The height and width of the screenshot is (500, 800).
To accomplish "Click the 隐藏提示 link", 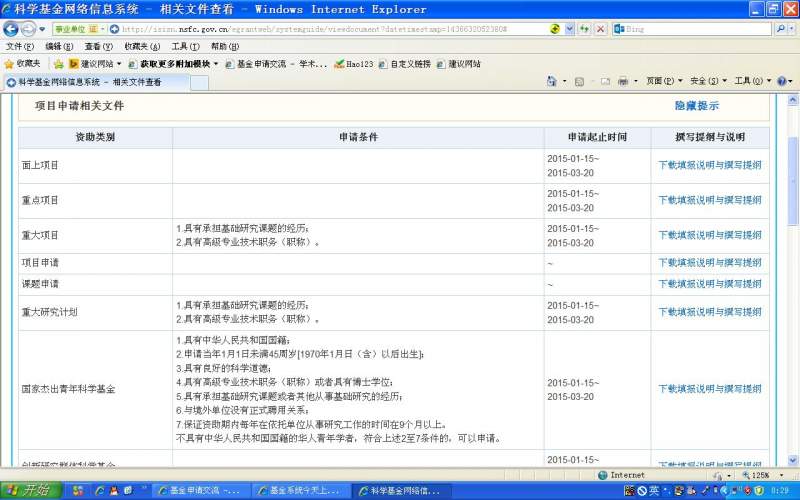I will [x=696, y=106].
